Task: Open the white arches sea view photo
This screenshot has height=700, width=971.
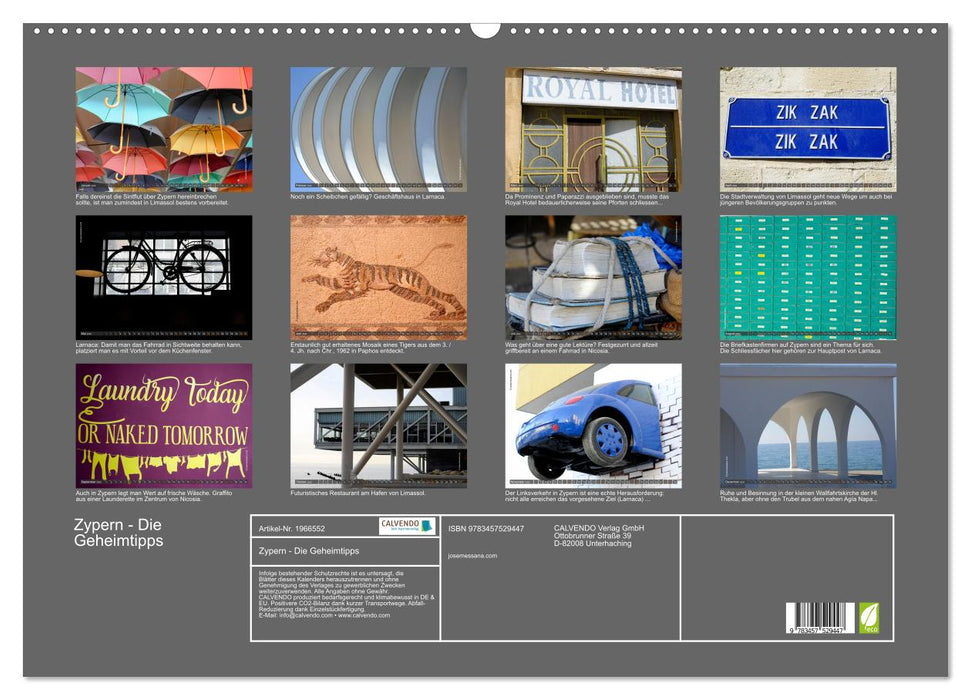Action: (x=807, y=425)
